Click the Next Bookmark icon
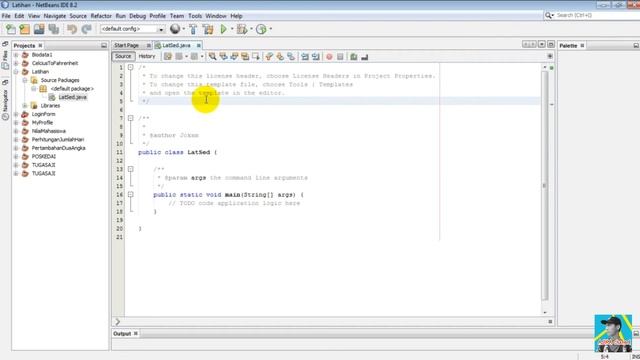The height and width of the screenshot is (360, 640). 280,57
